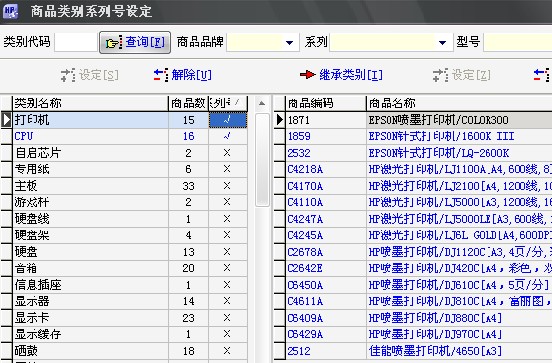Select the 主板 category
Viewport: 552px width, 363px height.
click(90, 186)
